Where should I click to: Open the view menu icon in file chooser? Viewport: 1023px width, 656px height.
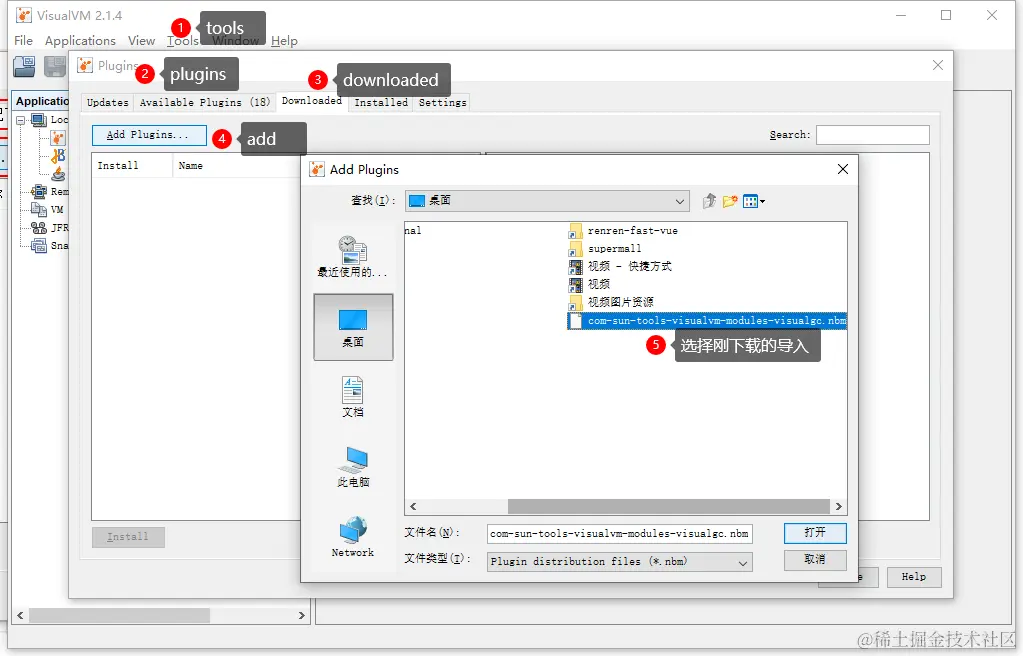click(754, 201)
